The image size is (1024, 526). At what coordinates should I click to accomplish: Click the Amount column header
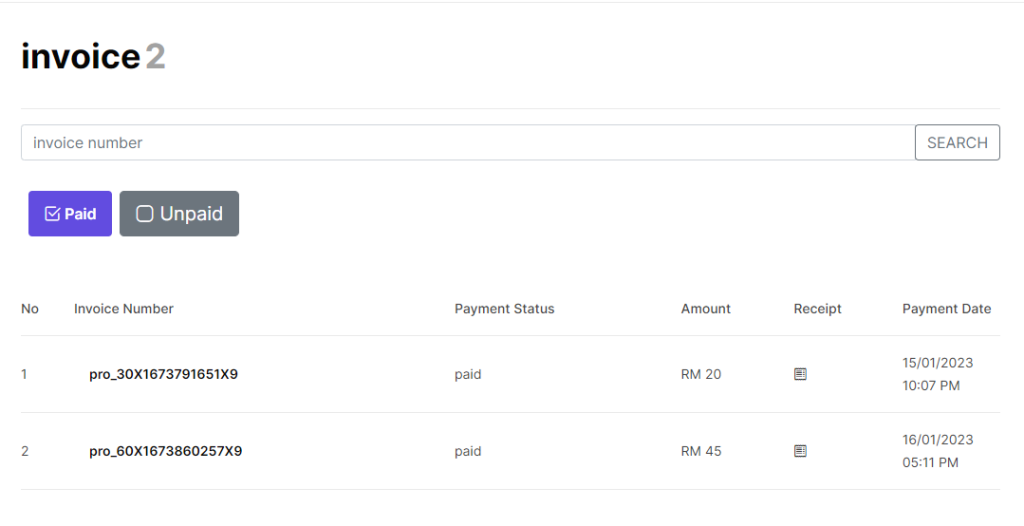705,308
